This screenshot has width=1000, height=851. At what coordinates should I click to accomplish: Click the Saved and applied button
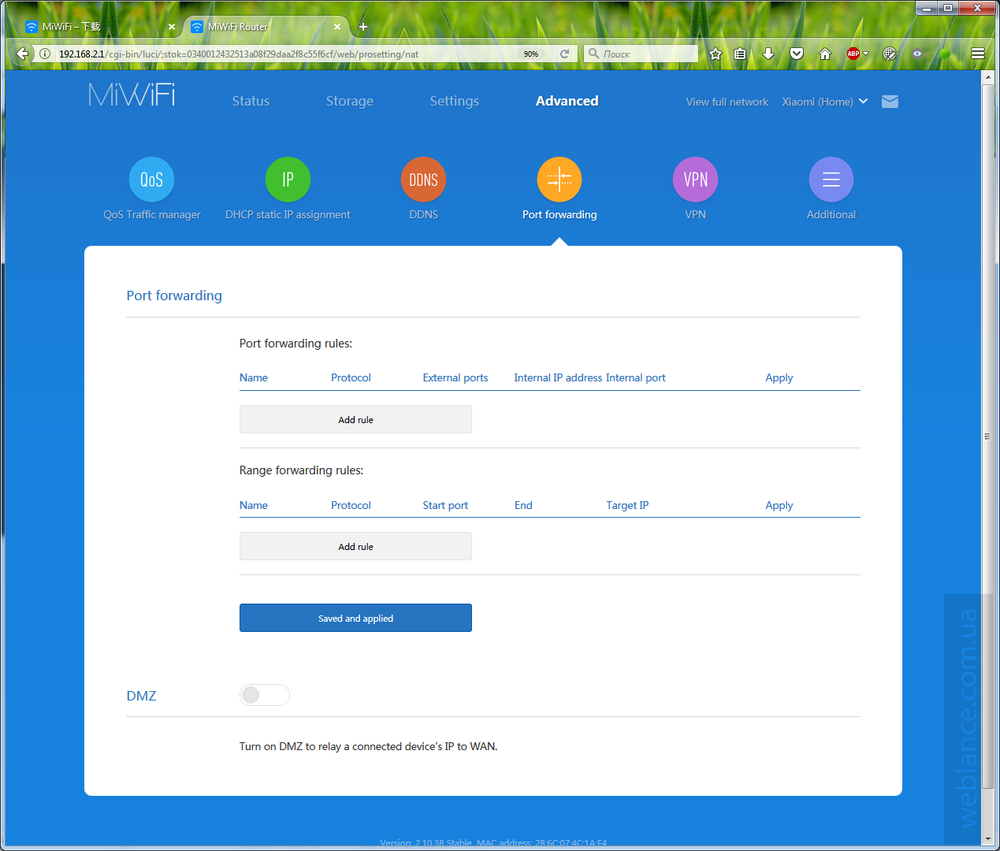355,618
